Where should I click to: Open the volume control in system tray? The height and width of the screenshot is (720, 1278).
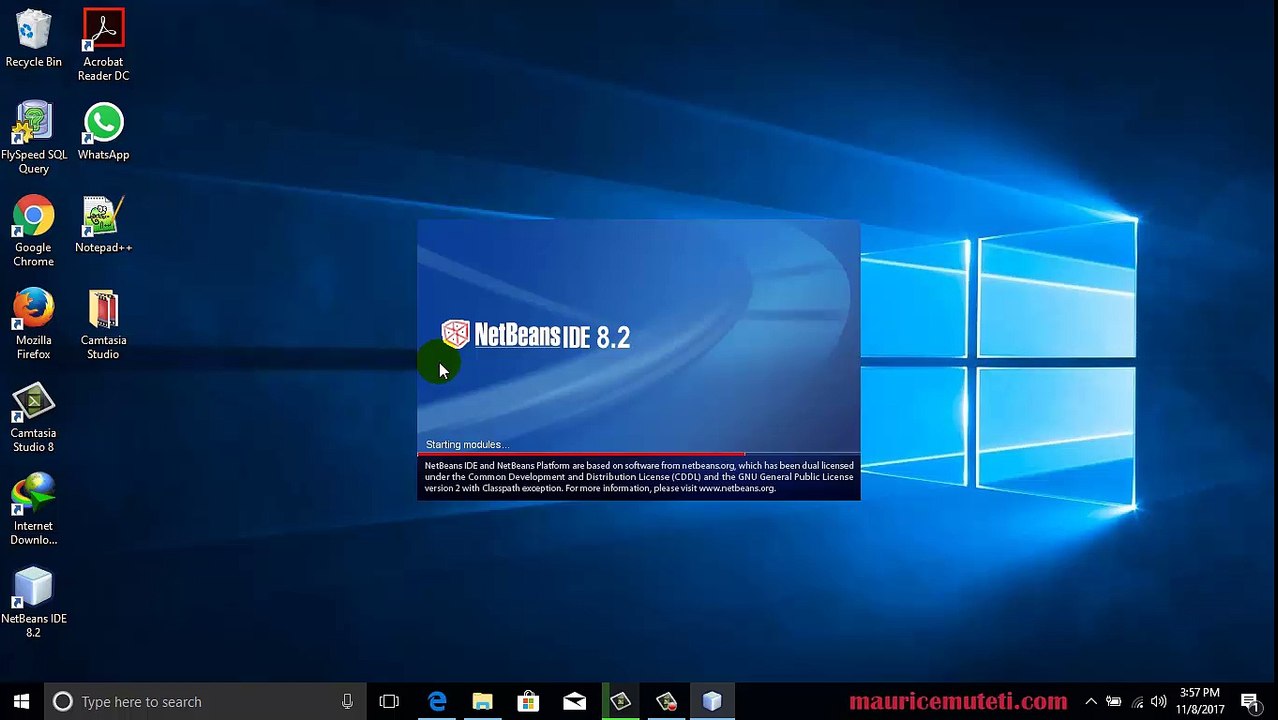pyautogui.click(x=1159, y=701)
